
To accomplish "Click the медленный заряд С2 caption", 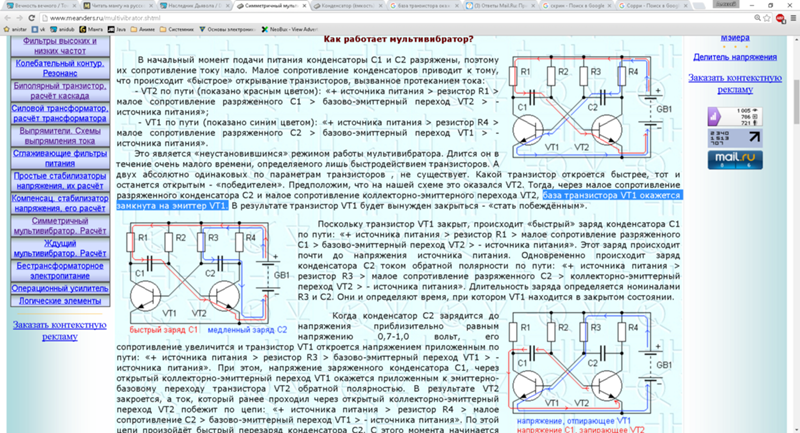I will pos(247,330).
